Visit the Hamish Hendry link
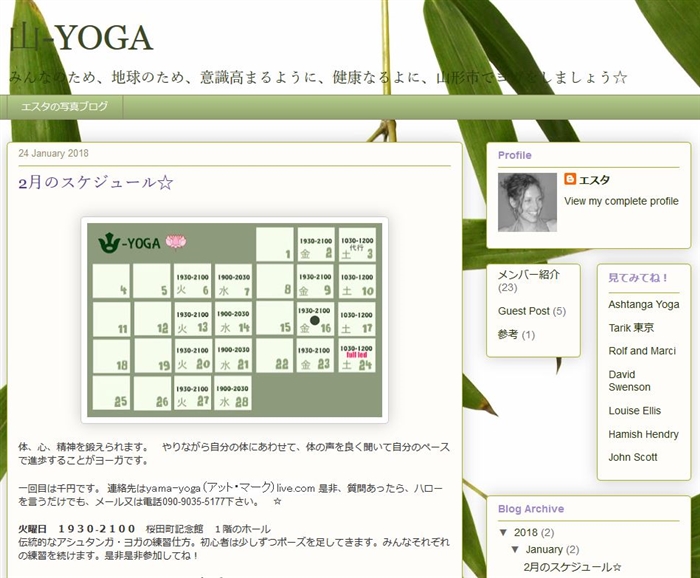Image resolution: width=700 pixels, height=578 pixels. 643,434
